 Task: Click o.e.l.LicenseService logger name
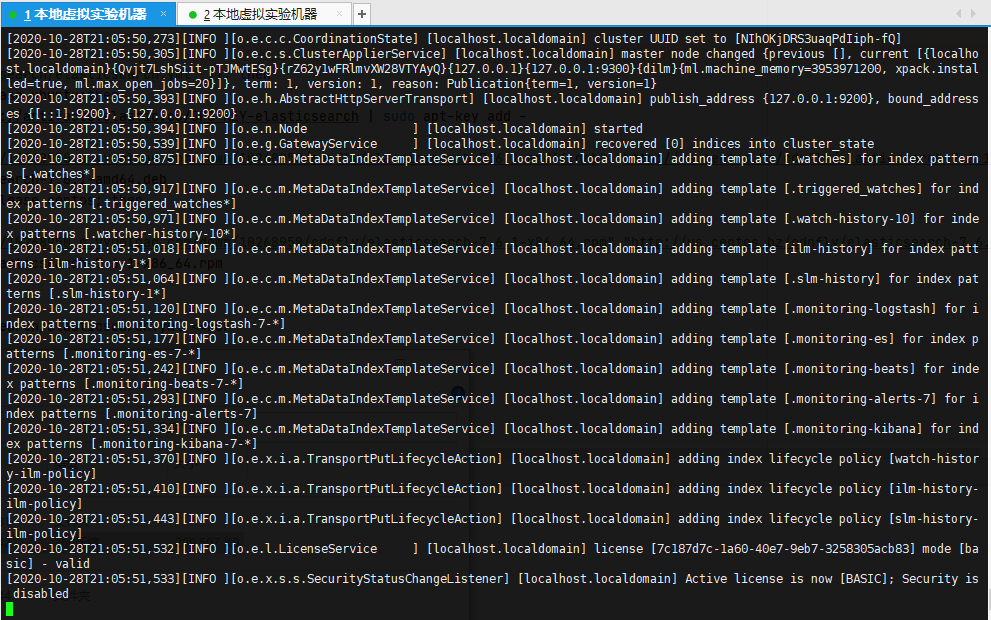(x=307, y=549)
